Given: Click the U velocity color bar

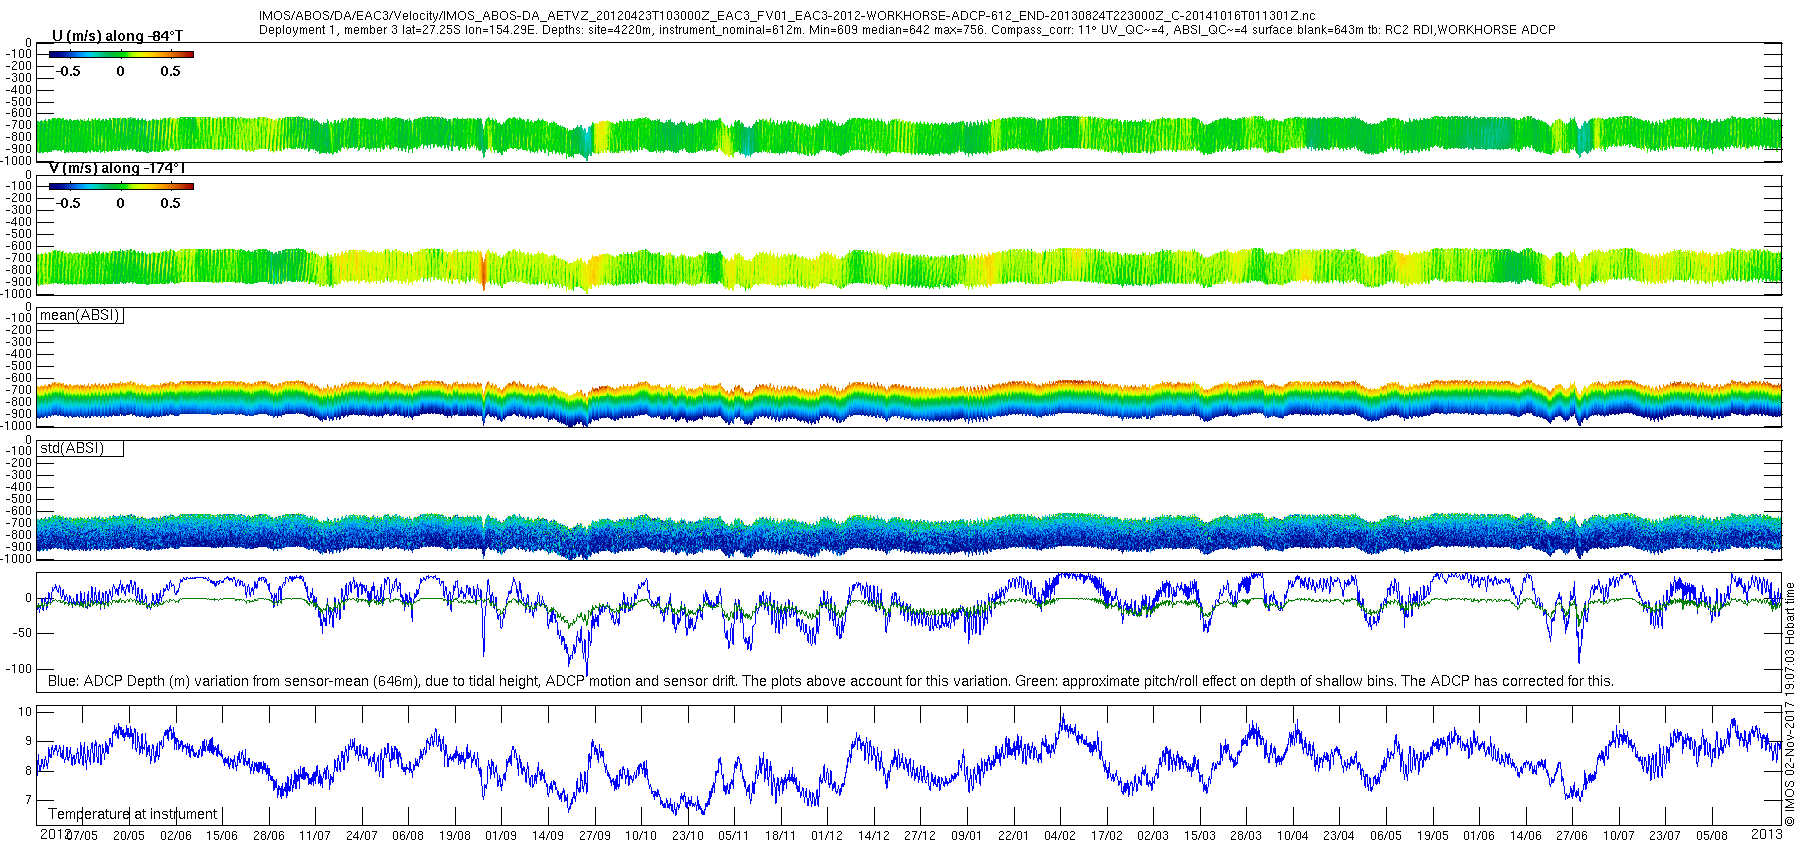Looking at the screenshot, I should 121,54.
